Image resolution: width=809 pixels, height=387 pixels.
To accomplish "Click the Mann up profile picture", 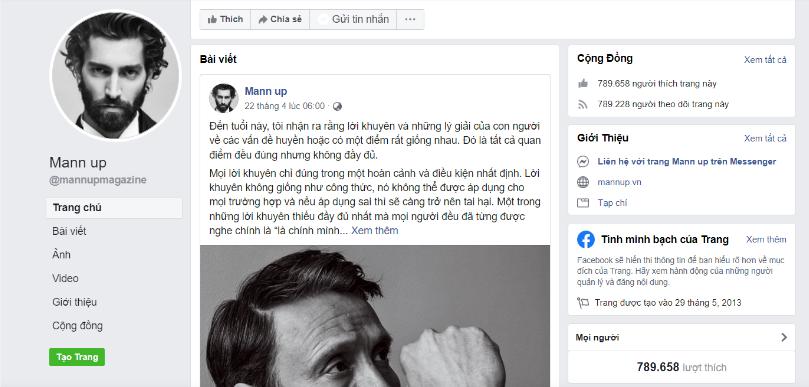I will point(116,75).
